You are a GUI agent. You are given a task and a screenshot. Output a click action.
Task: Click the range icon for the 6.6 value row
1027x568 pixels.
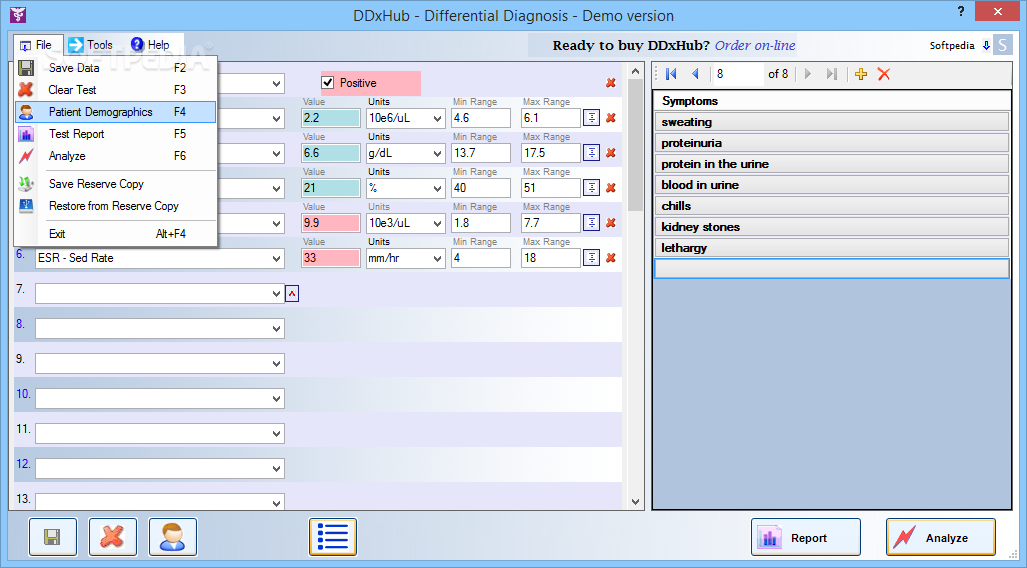coord(591,153)
